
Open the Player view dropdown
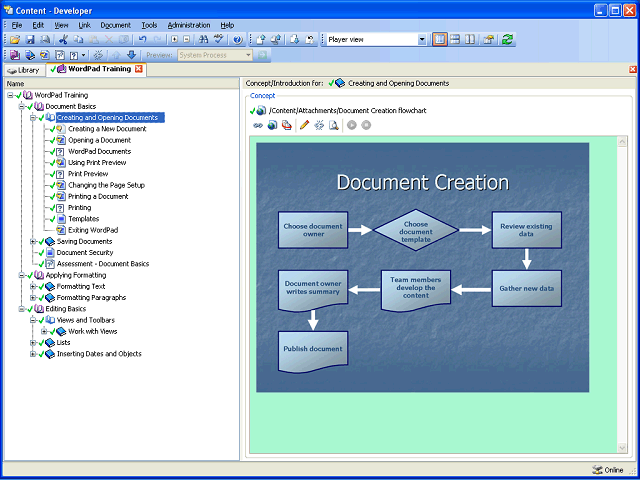[421, 40]
